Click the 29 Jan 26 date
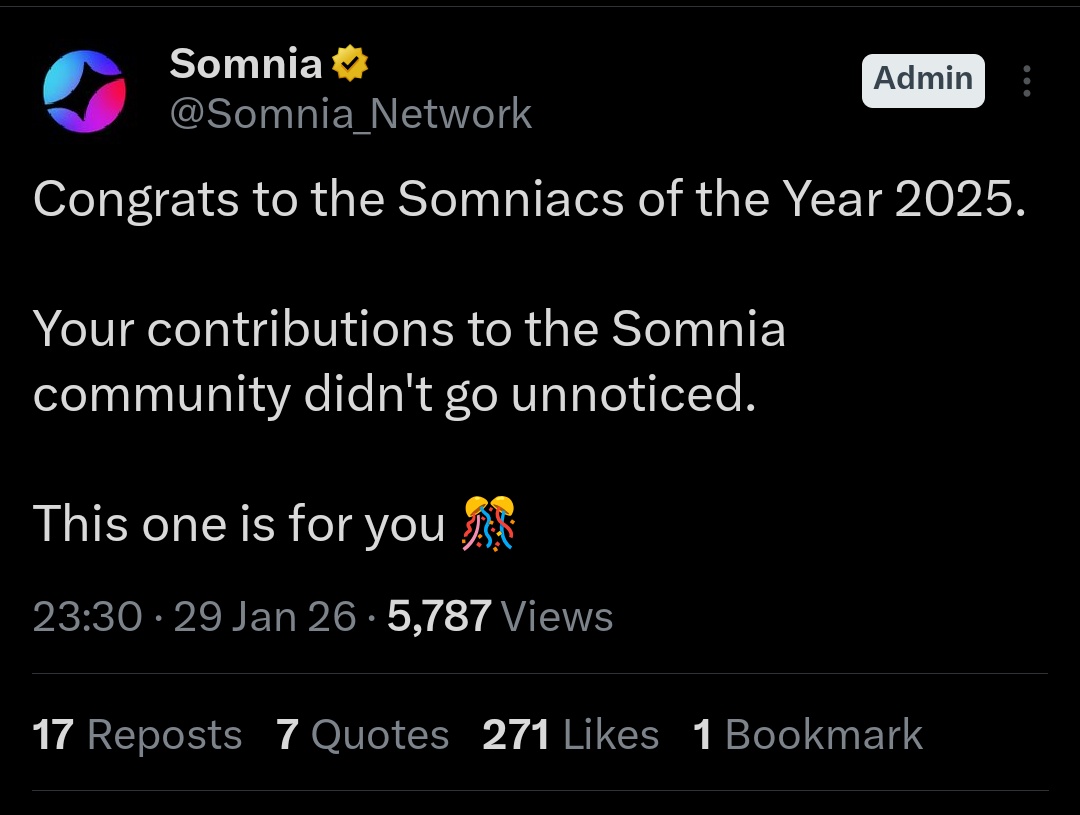Viewport: 1080px width, 815px height. click(265, 617)
